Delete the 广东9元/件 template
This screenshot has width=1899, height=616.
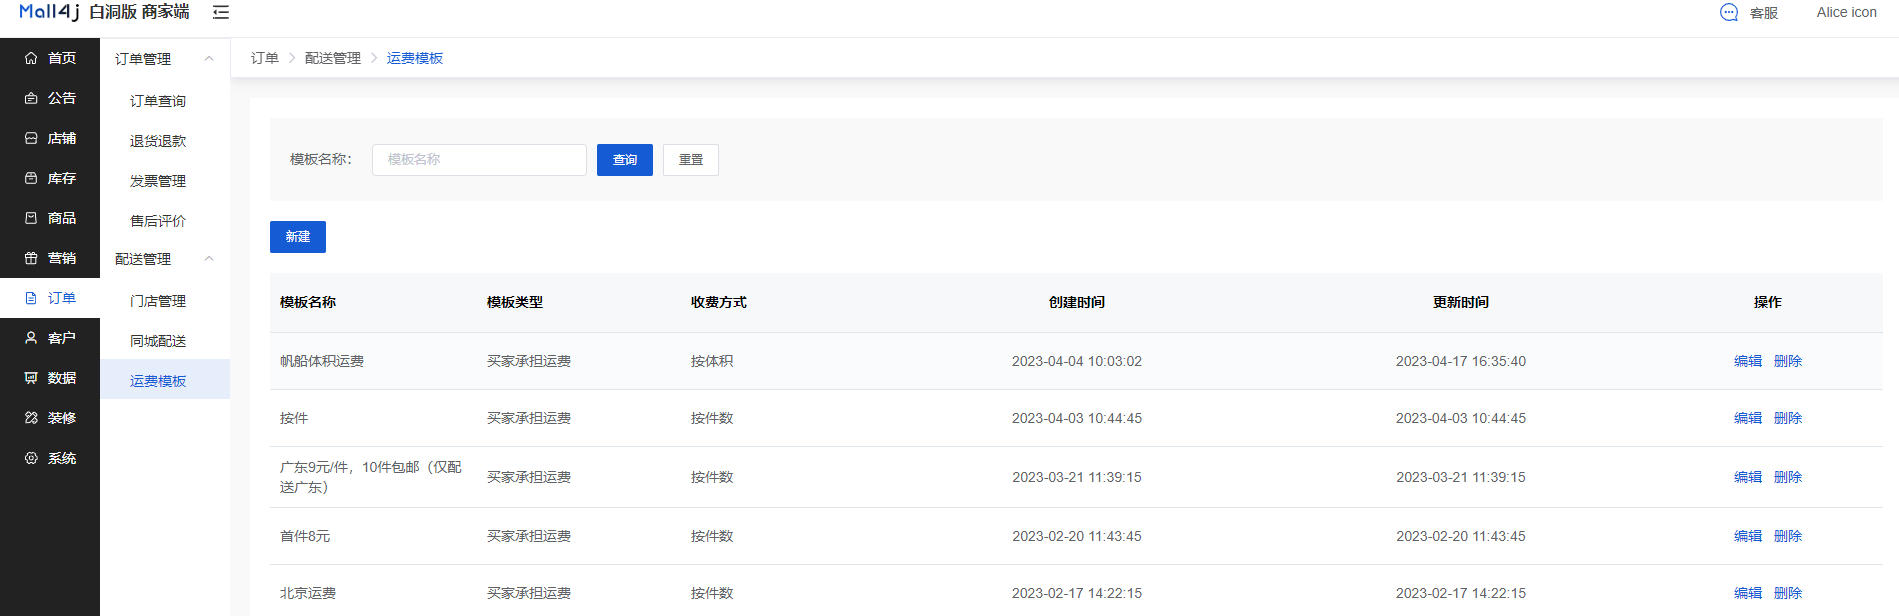(x=1788, y=477)
